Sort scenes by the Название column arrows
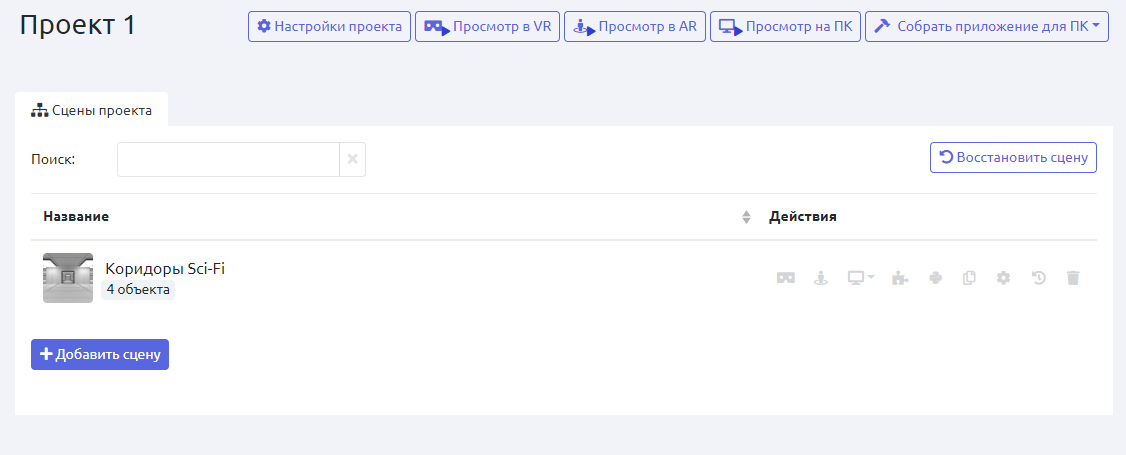Screen dimensions: 1126x455 coord(745,217)
